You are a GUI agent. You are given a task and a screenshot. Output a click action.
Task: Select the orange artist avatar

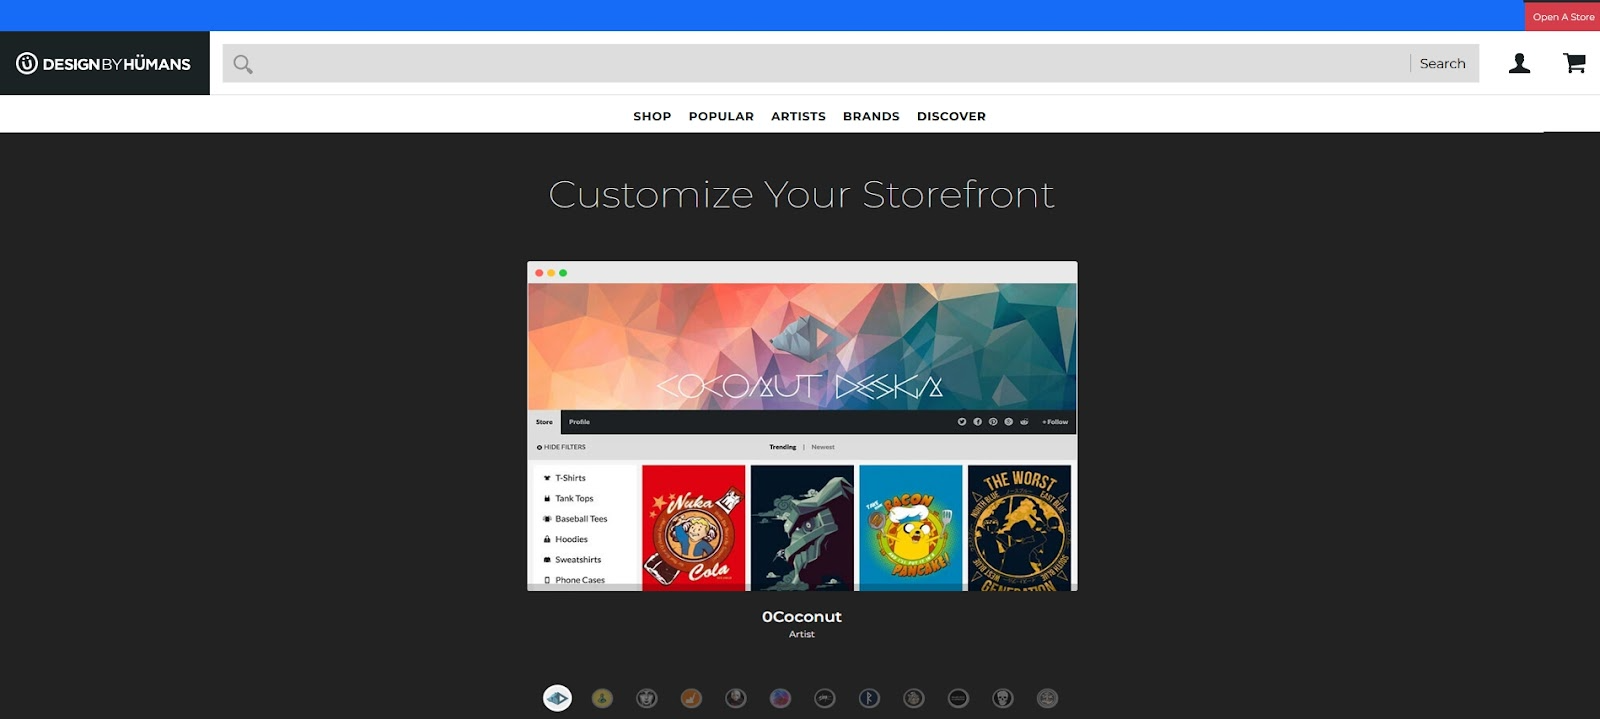click(691, 698)
